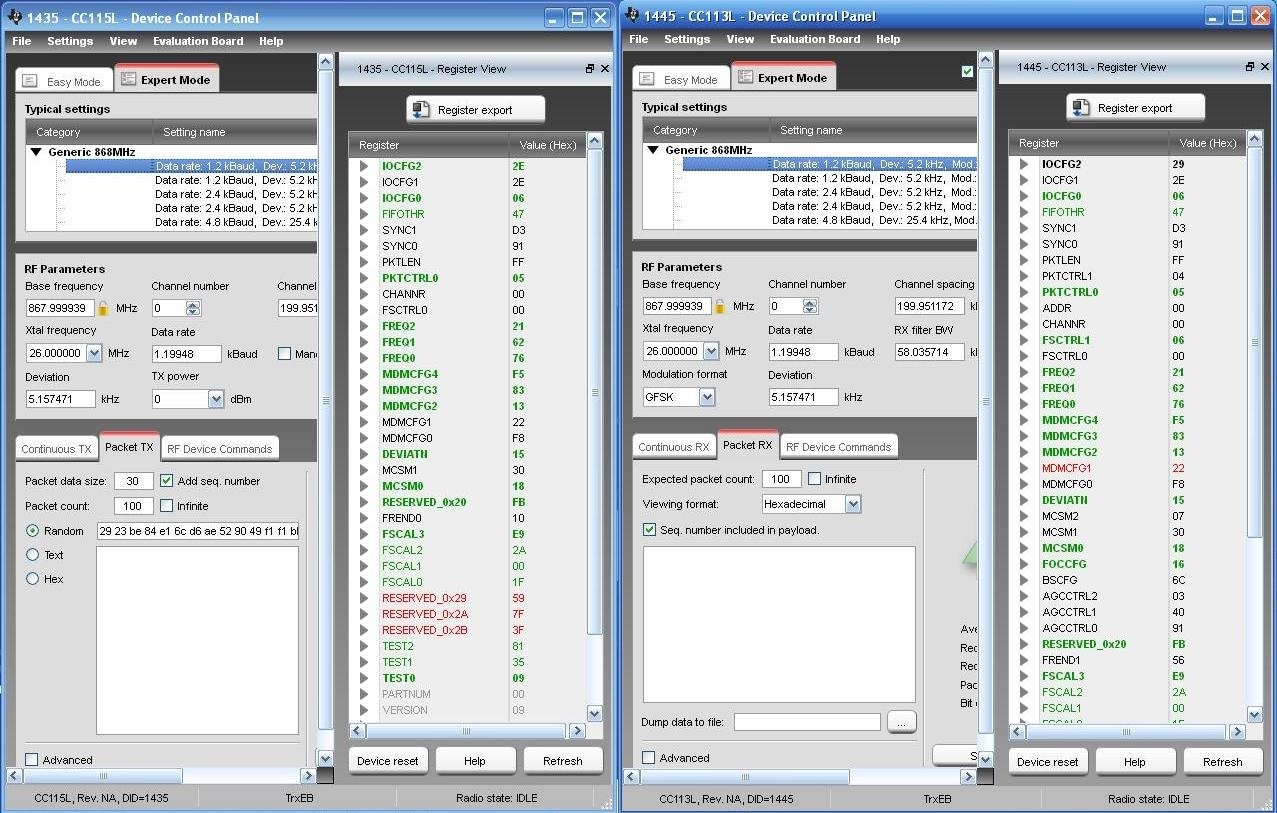Collapse Generic 868MHz tree in CC115L window
This screenshot has height=813, width=1277.
tap(36, 152)
